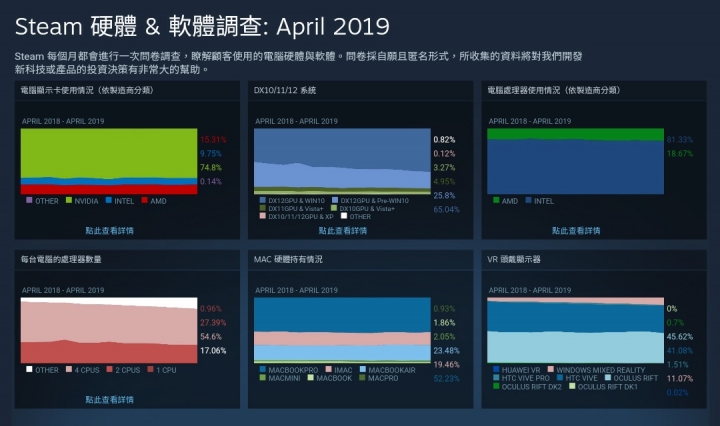Screen dimensions: 720x426
Task: Select IMAC legend entry
Action: point(339,370)
